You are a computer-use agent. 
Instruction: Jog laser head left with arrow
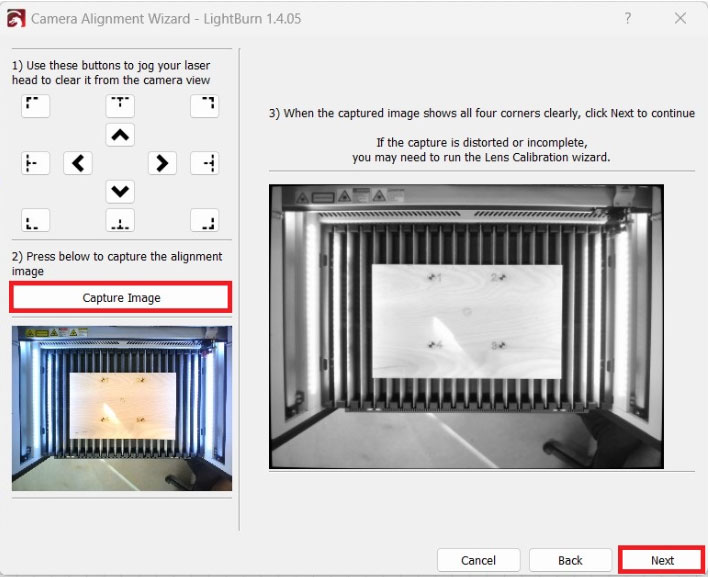coord(78,163)
